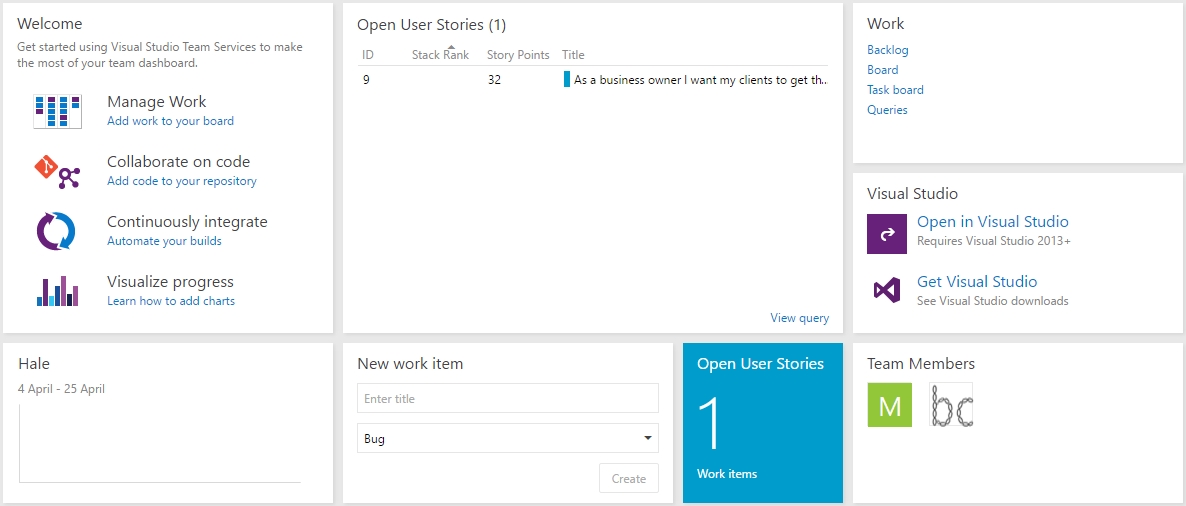Viewport: 1186px width, 506px height.
Task: Open the blue Open User Stories tile
Action: tap(762, 423)
